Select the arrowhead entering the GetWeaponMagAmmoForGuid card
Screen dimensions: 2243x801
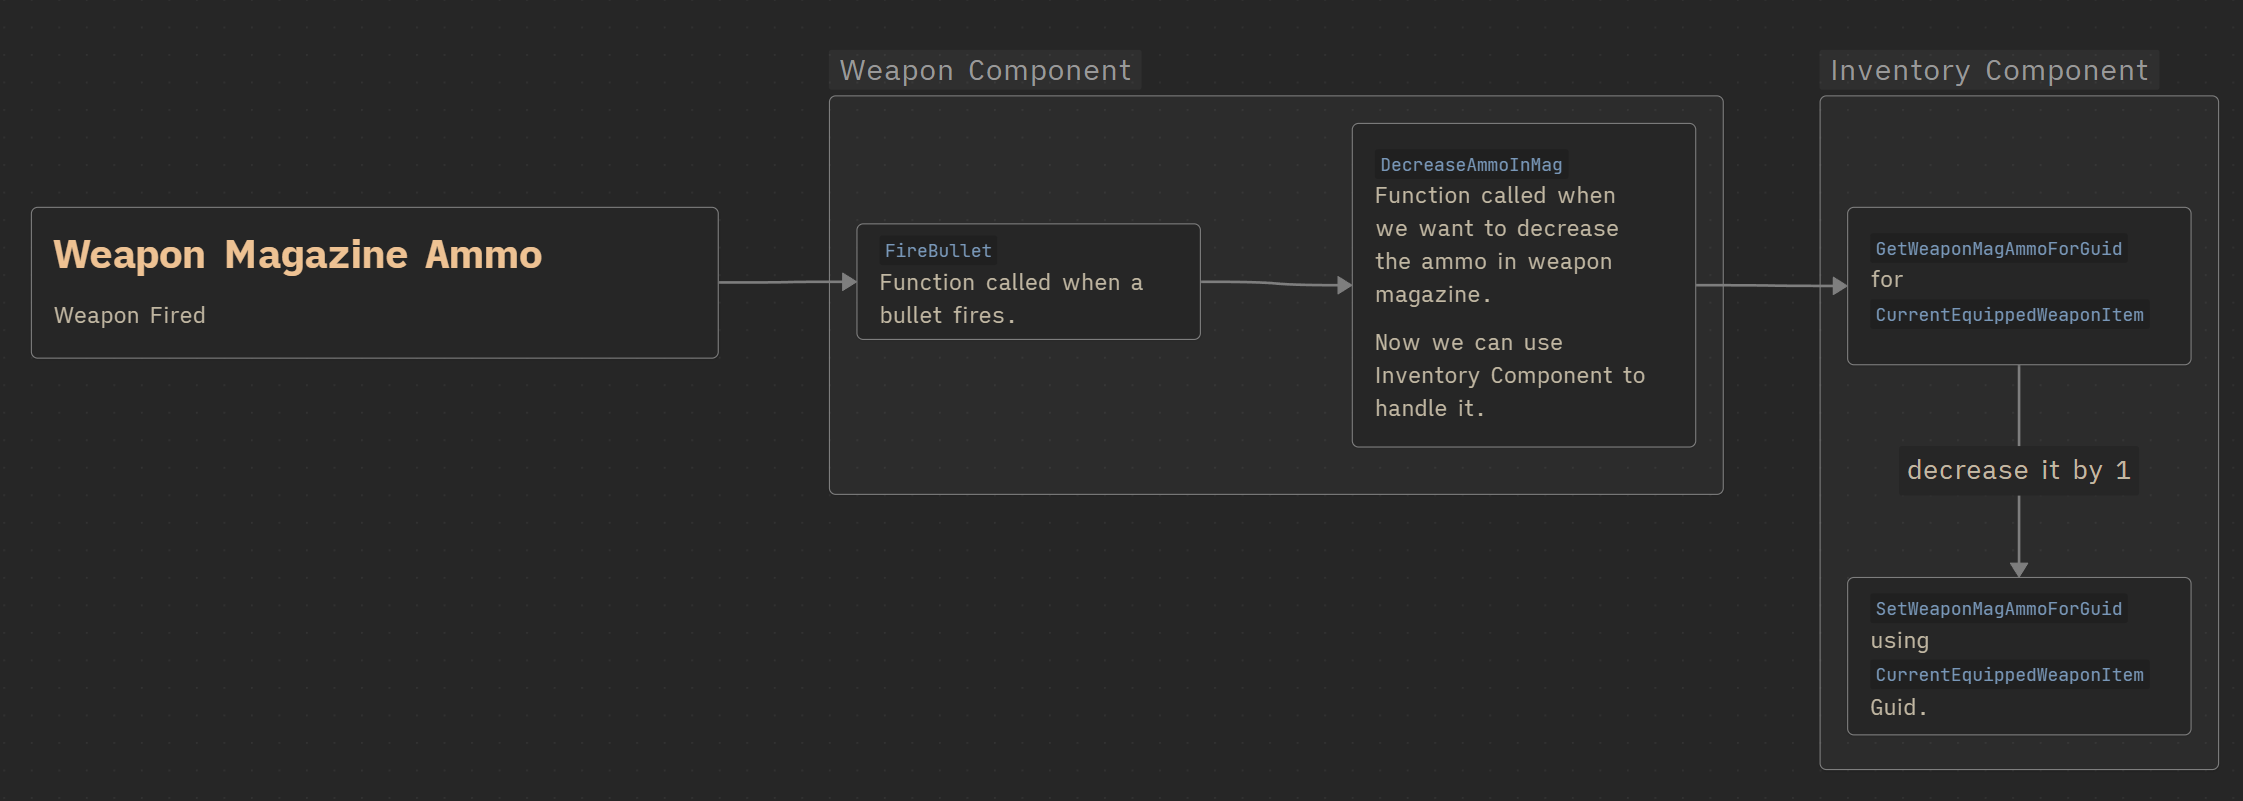click(x=1839, y=286)
